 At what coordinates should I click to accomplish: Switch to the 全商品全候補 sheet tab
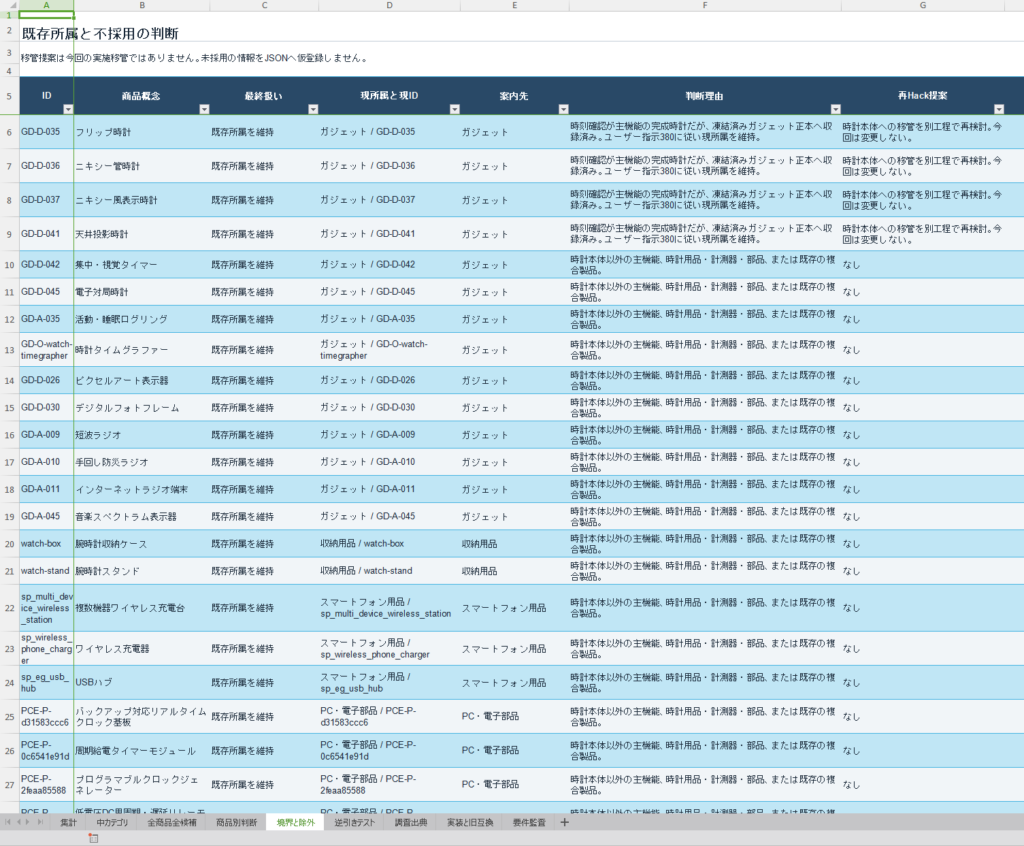click(x=172, y=822)
